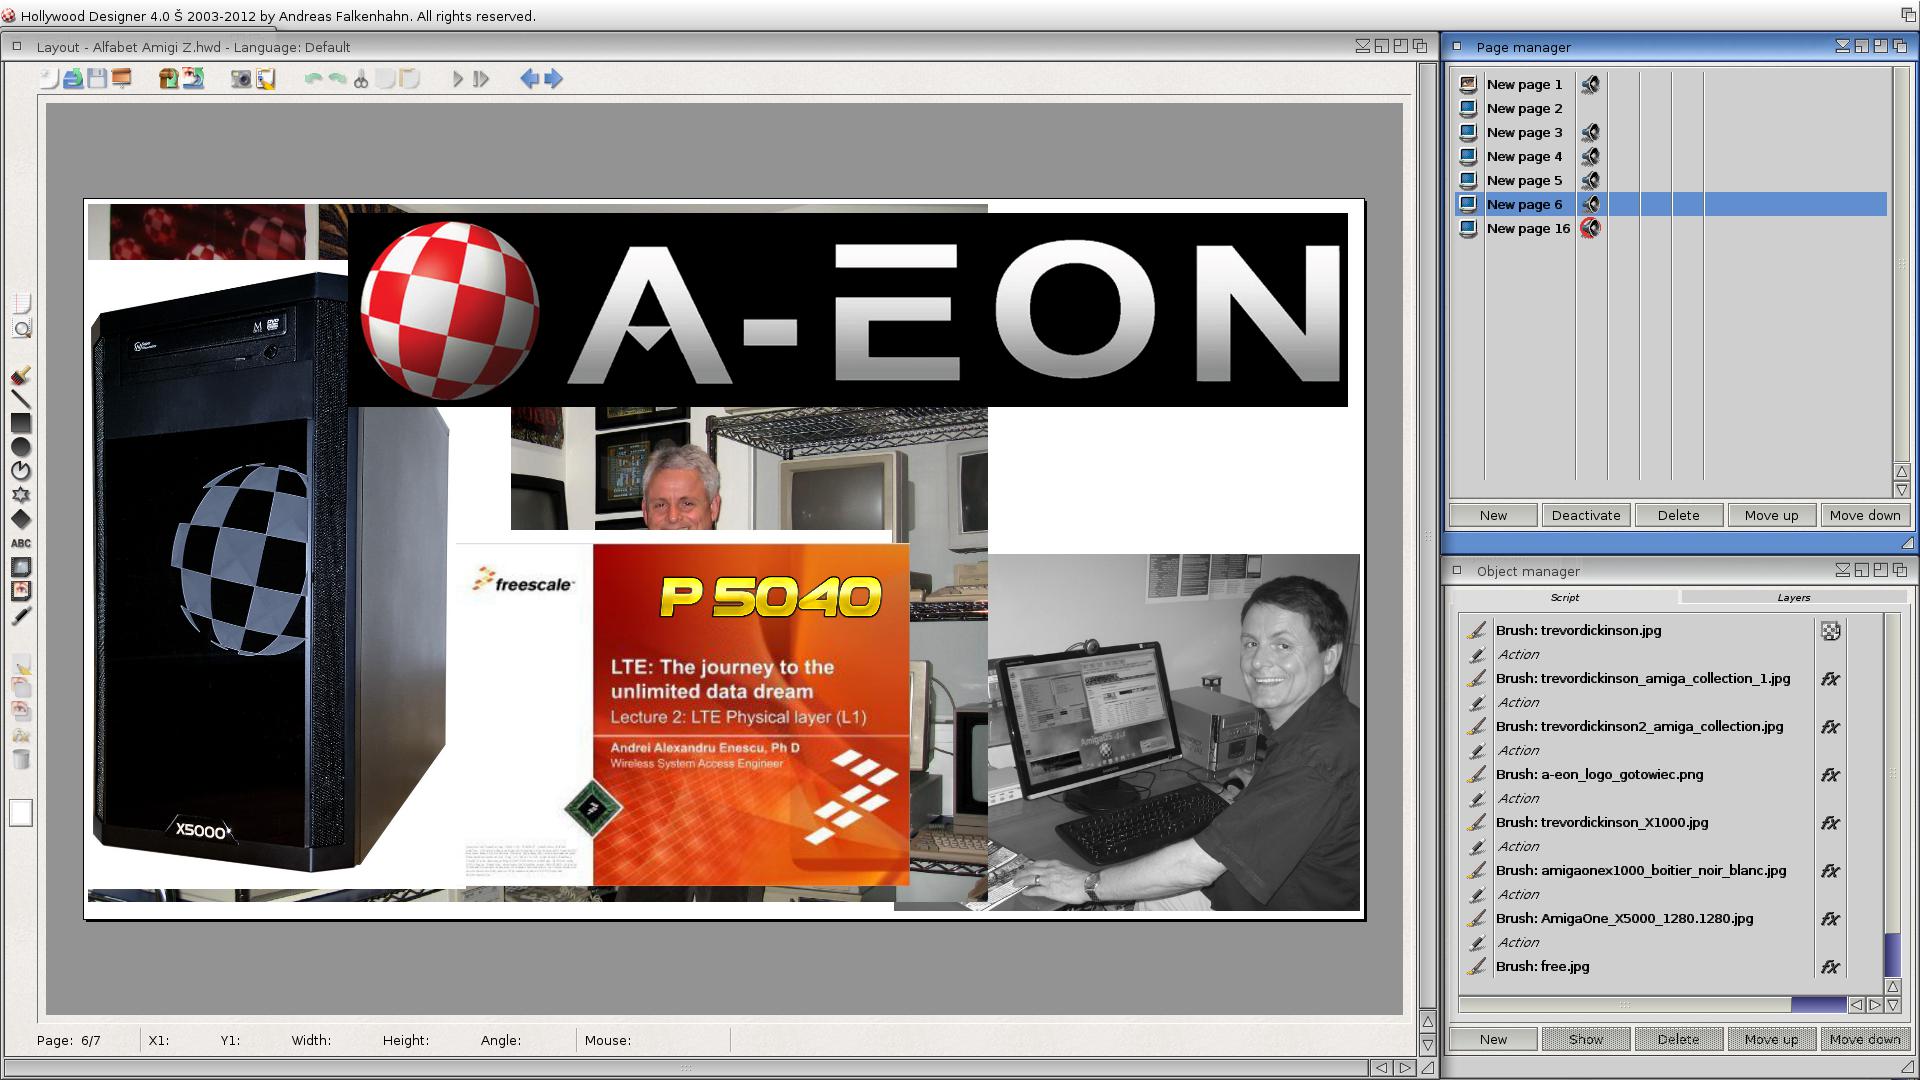The width and height of the screenshot is (1920, 1080).
Task: Click the scissors Cut icon
Action: pyautogui.click(x=361, y=79)
